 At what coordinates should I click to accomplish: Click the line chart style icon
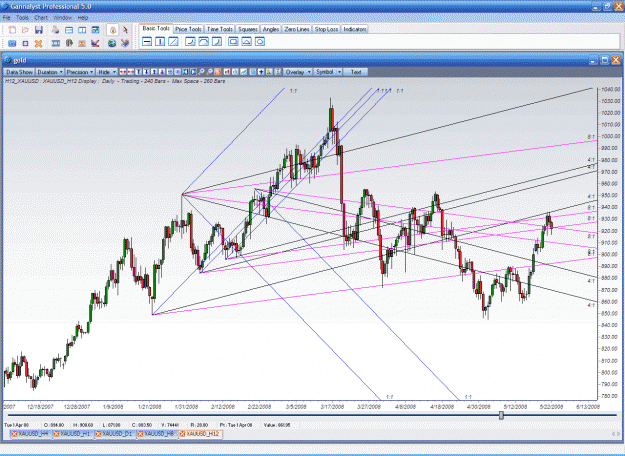click(243, 72)
